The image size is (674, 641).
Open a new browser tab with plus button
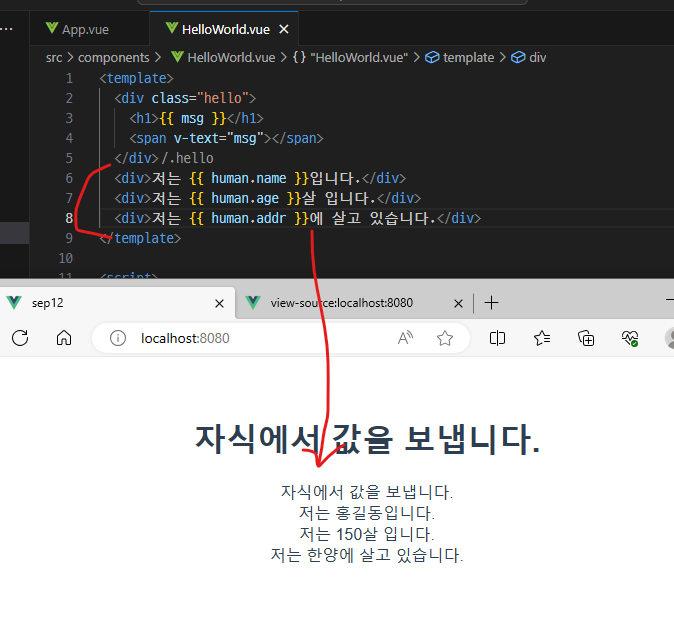point(491,303)
